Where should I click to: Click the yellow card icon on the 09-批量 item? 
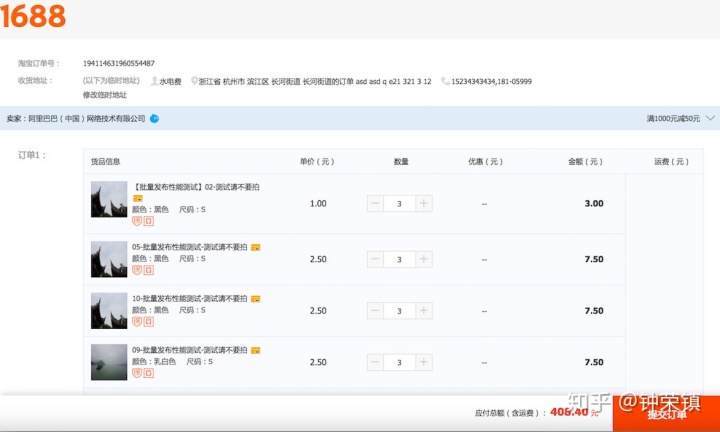pyautogui.click(x=256, y=350)
